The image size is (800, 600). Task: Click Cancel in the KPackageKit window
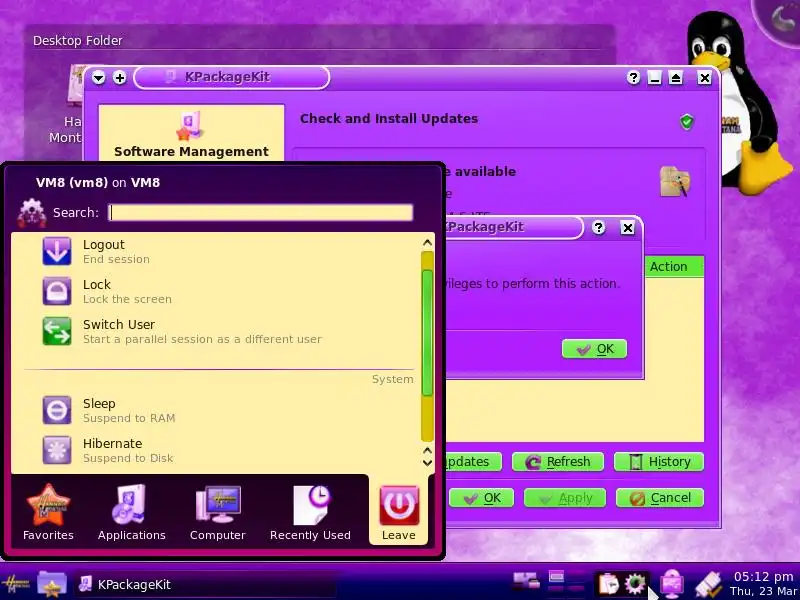[660, 498]
